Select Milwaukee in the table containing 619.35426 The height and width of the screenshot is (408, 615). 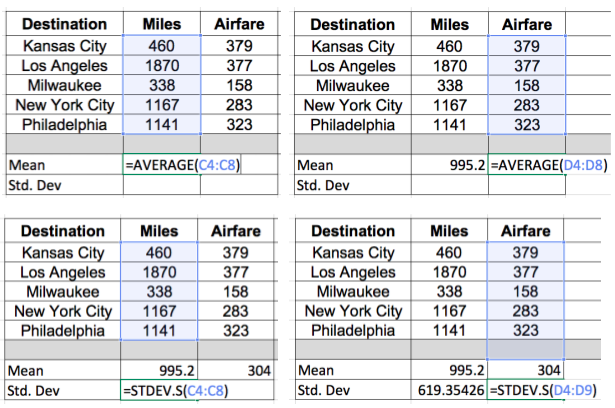tap(353, 291)
